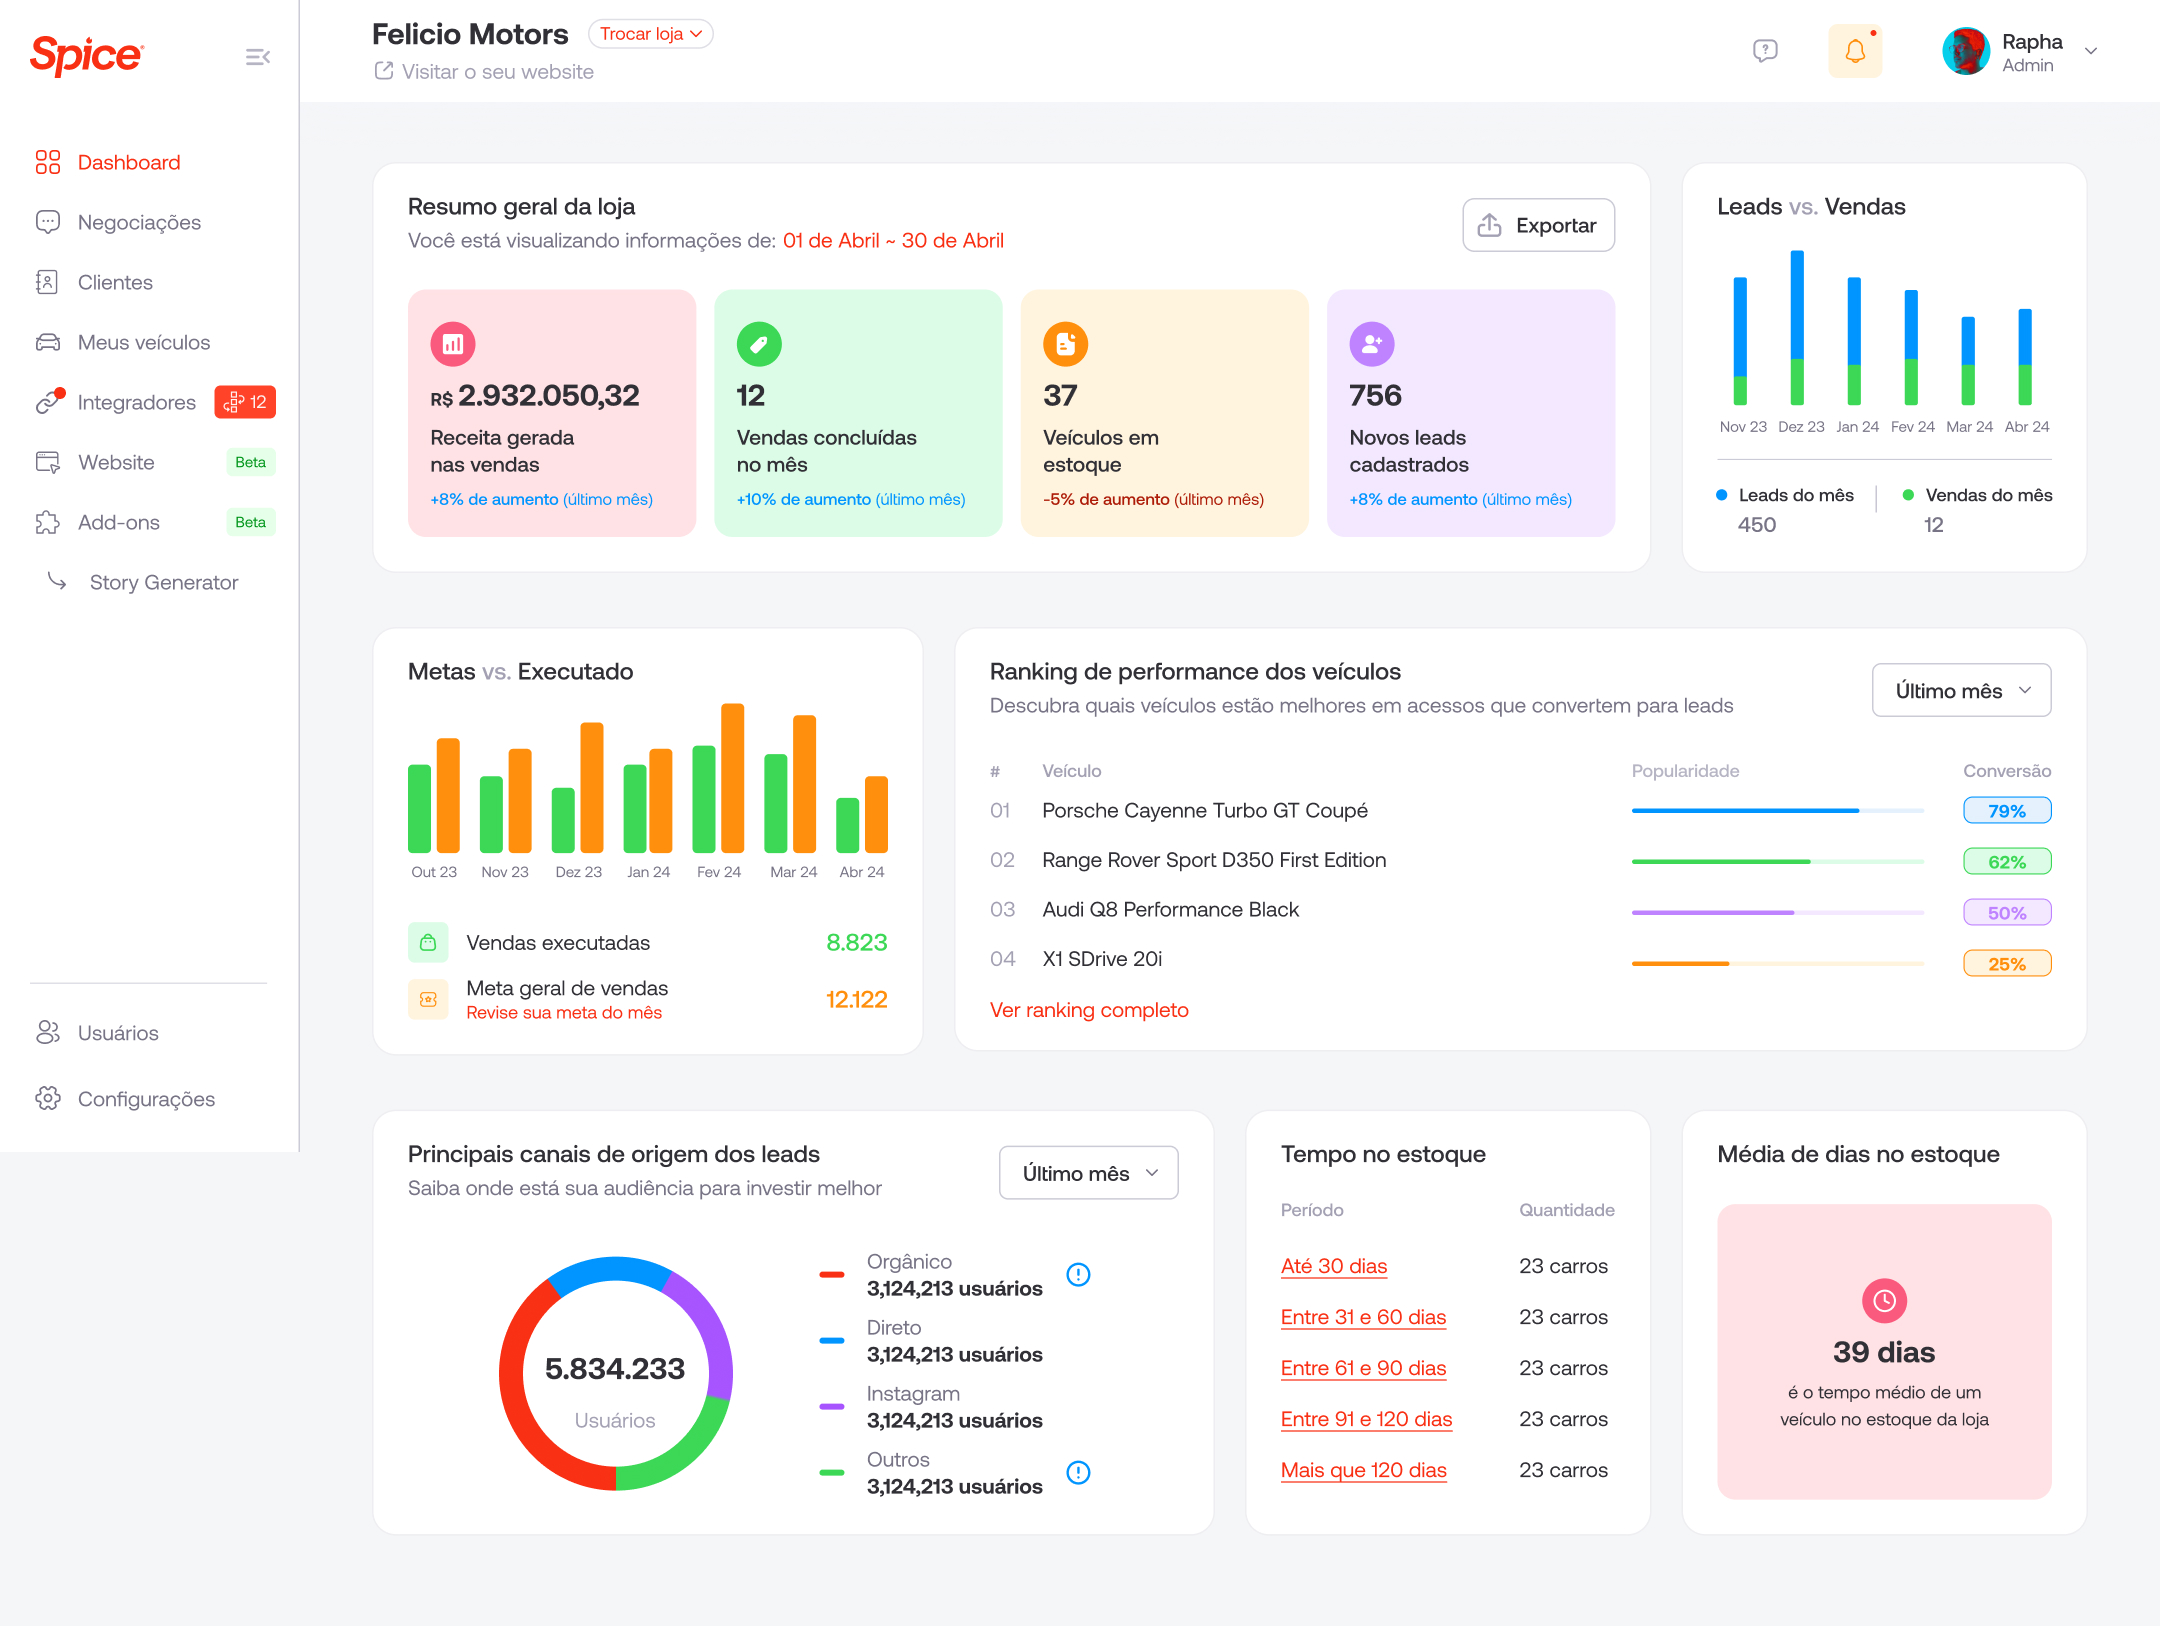
Task: Open the Entre 31 e 60 dias link
Action: (x=1363, y=1318)
